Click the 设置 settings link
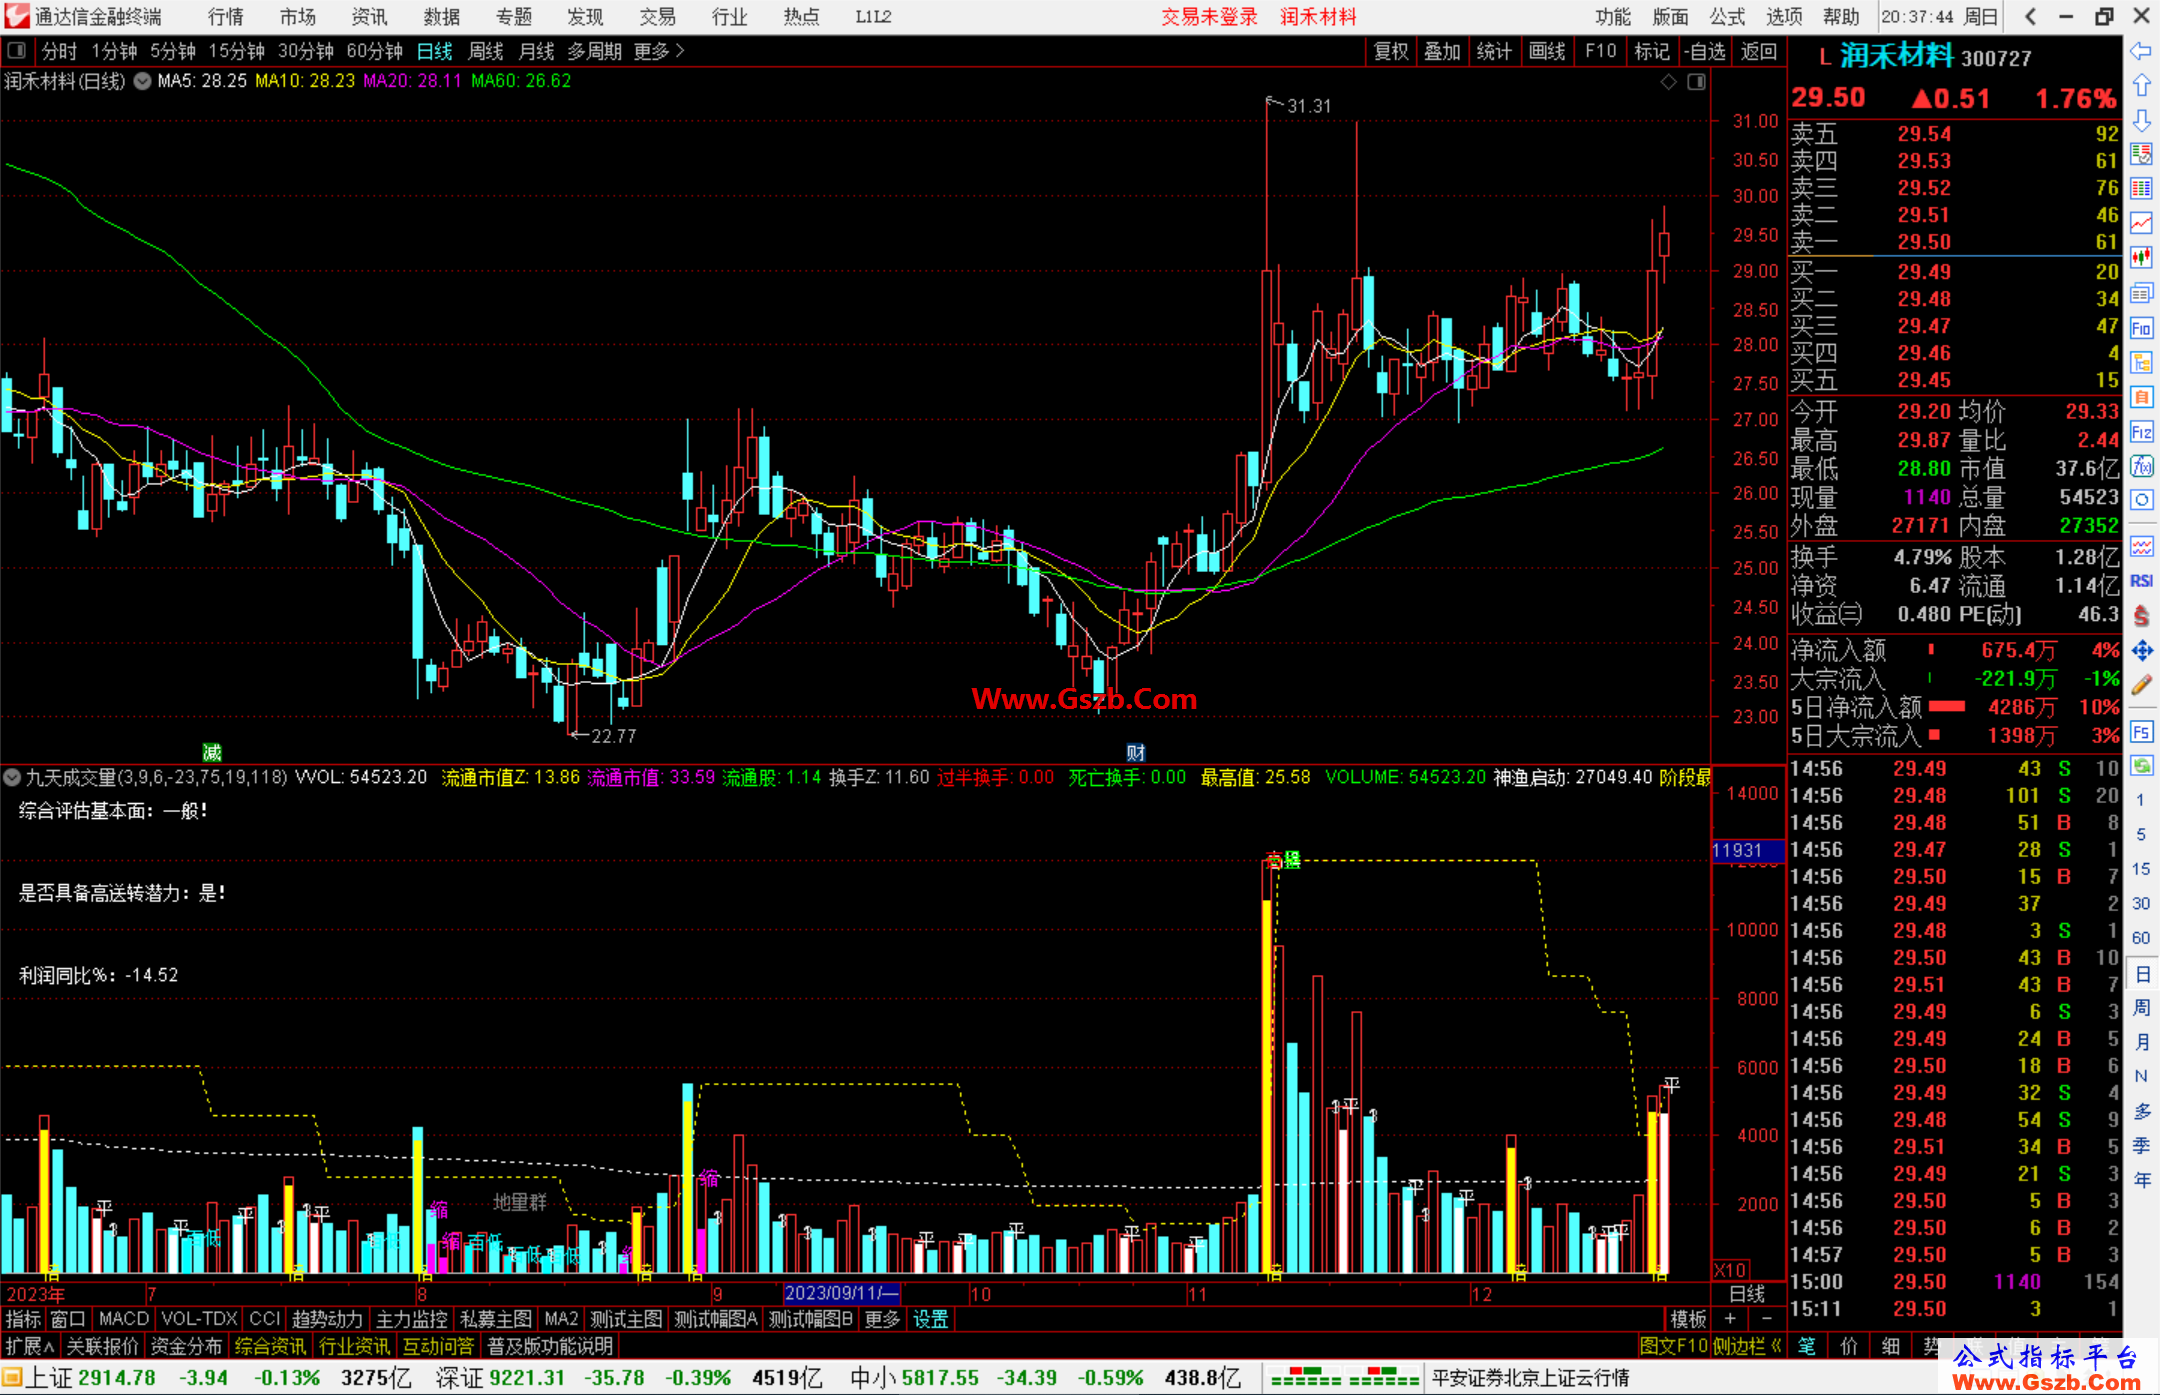Screen dimensions: 2160x1395 (930, 1320)
